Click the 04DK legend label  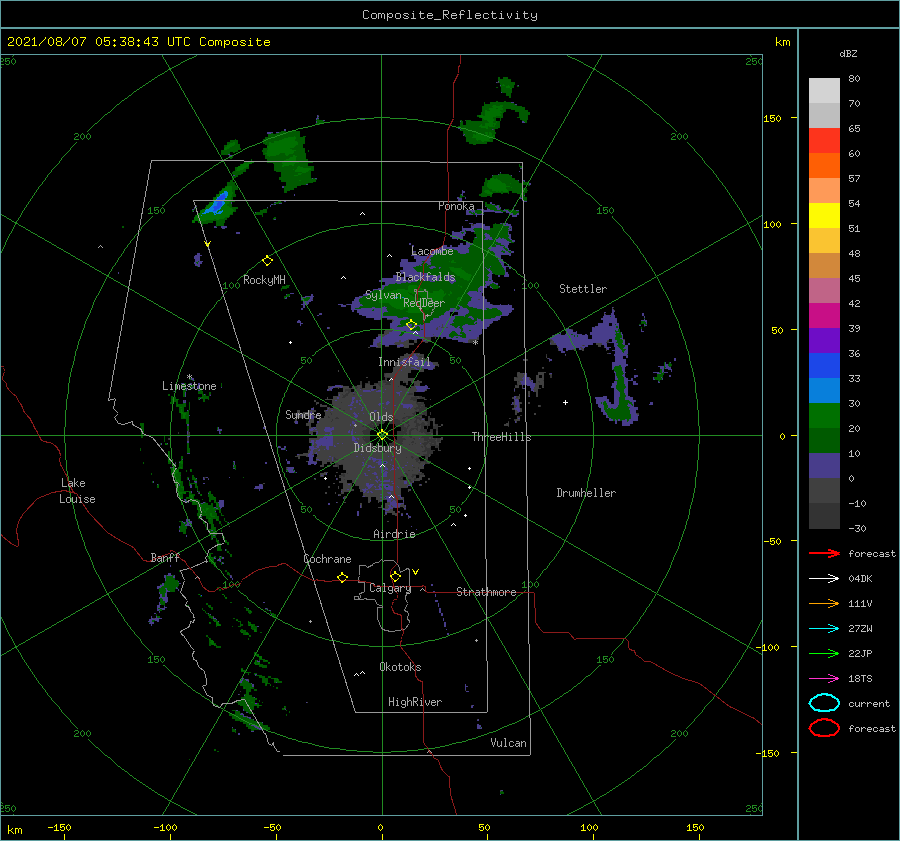click(860, 579)
